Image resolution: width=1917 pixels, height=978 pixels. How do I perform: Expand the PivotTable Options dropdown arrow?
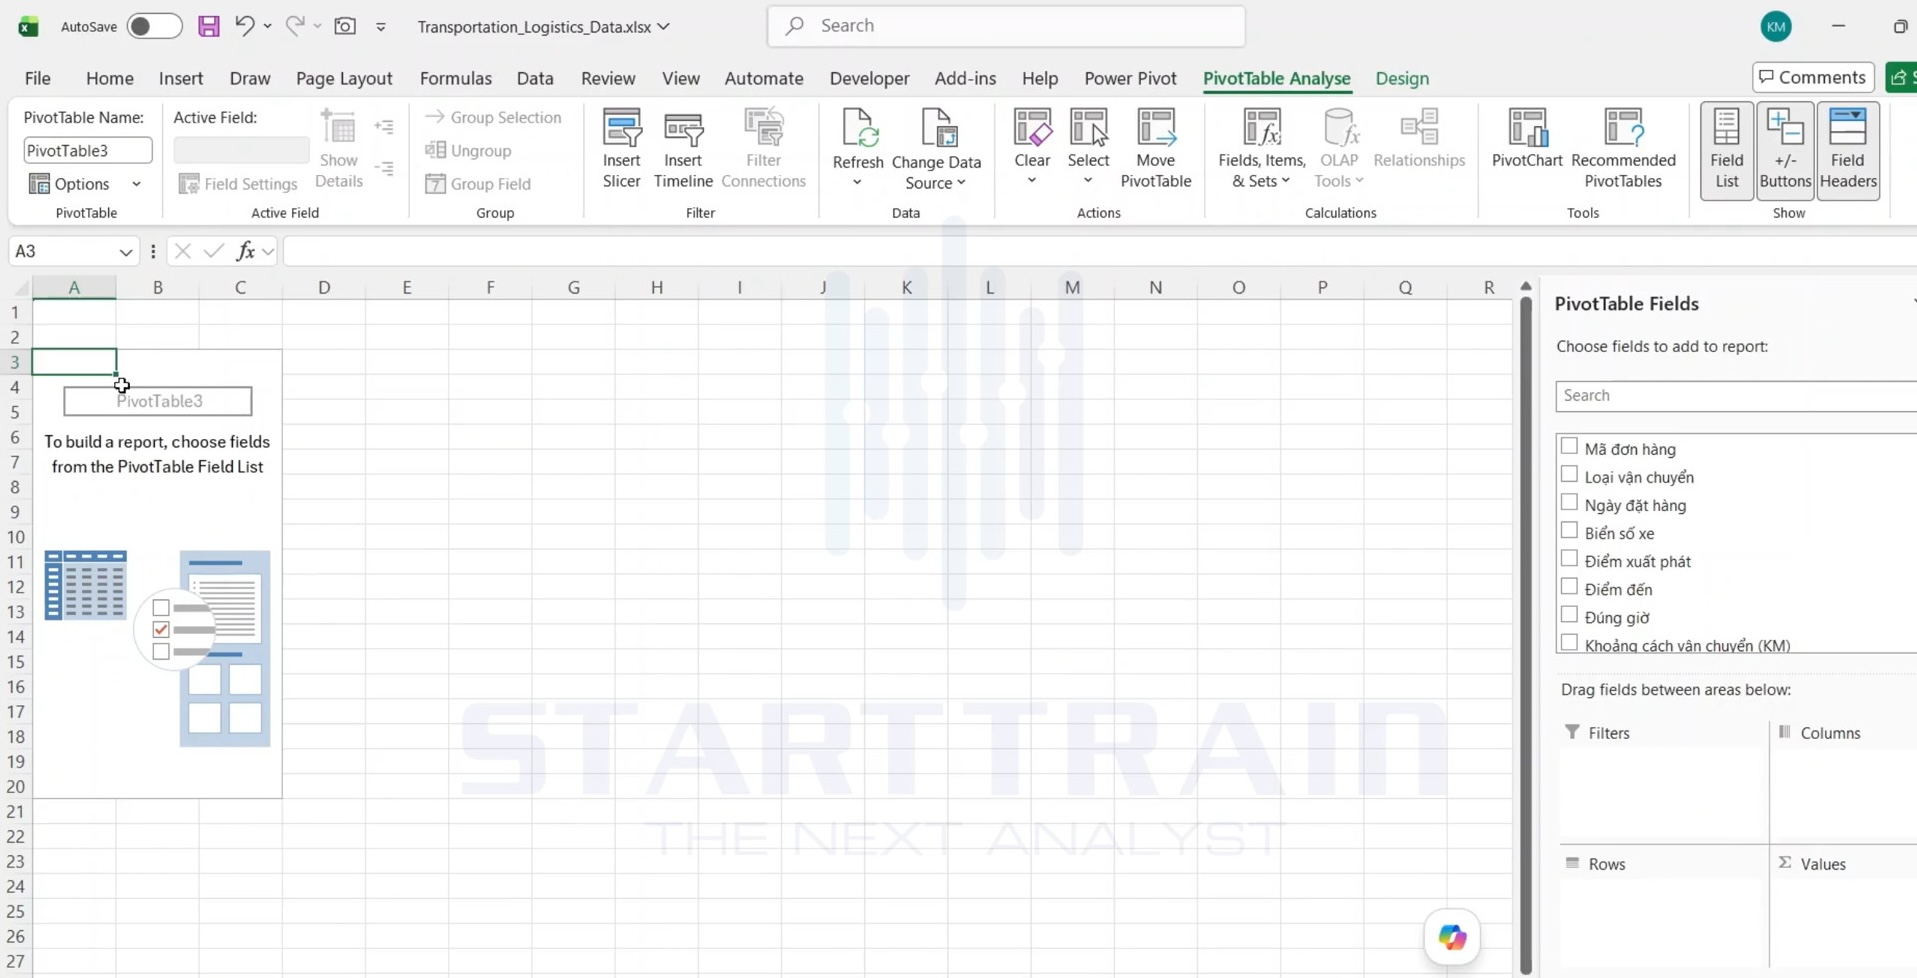point(136,184)
